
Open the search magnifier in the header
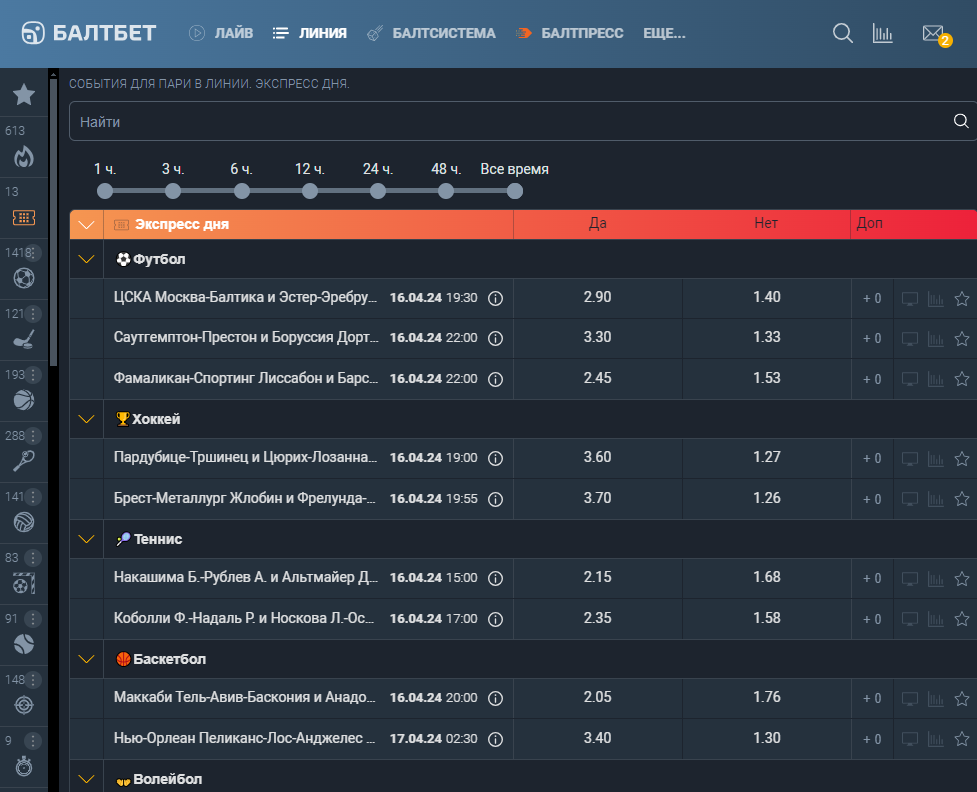pos(842,33)
